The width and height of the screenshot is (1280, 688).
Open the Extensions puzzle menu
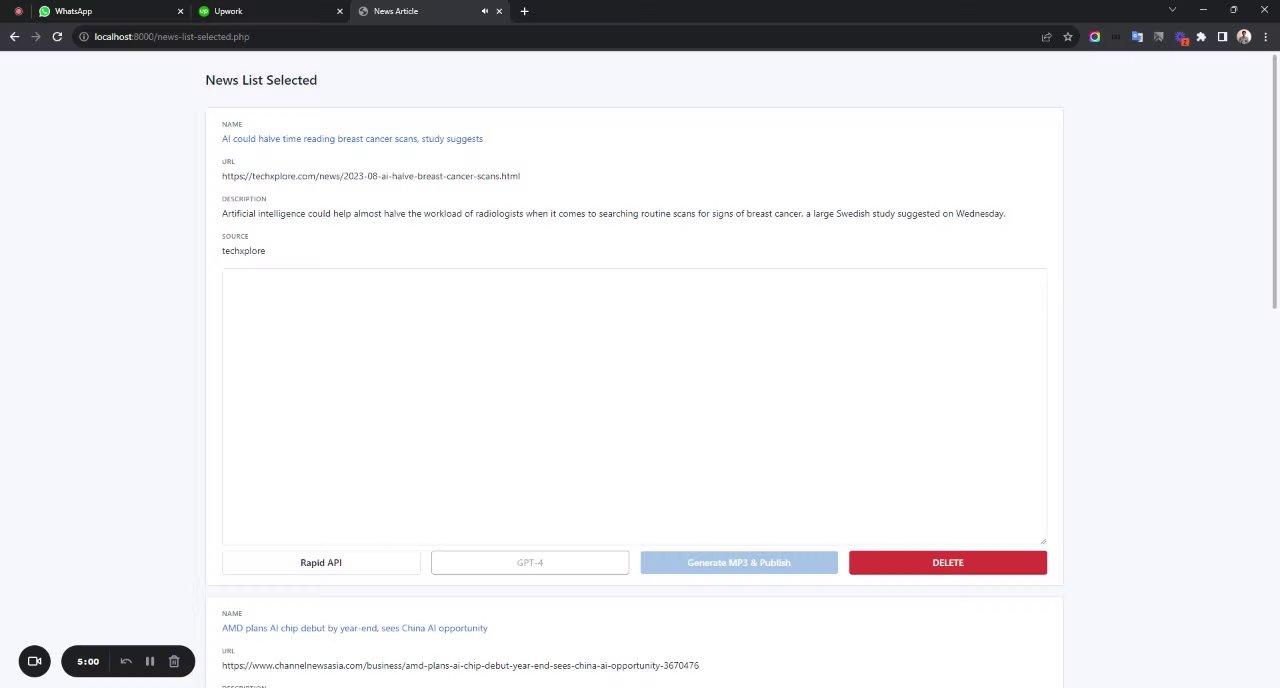(1201, 37)
